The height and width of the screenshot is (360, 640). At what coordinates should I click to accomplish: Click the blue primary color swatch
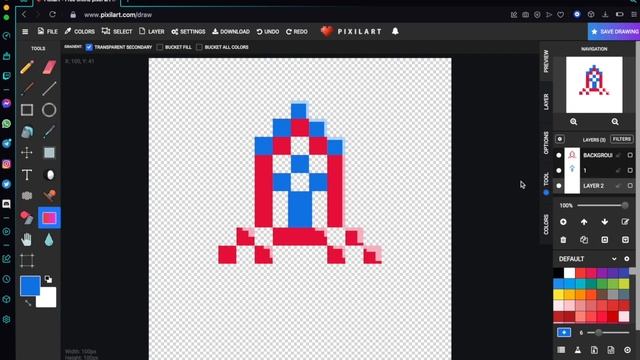pos(30,286)
